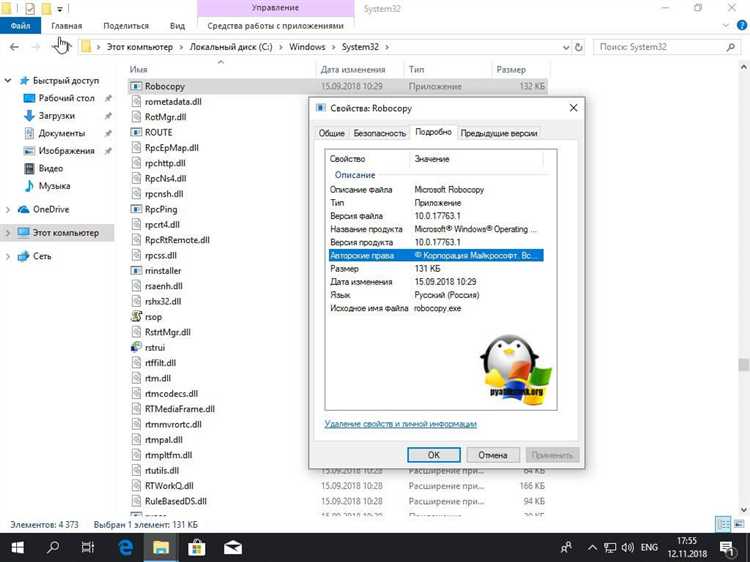Select the Авторские права property row
Image resolution: width=750 pixels, height=562 pixels.
436,255
